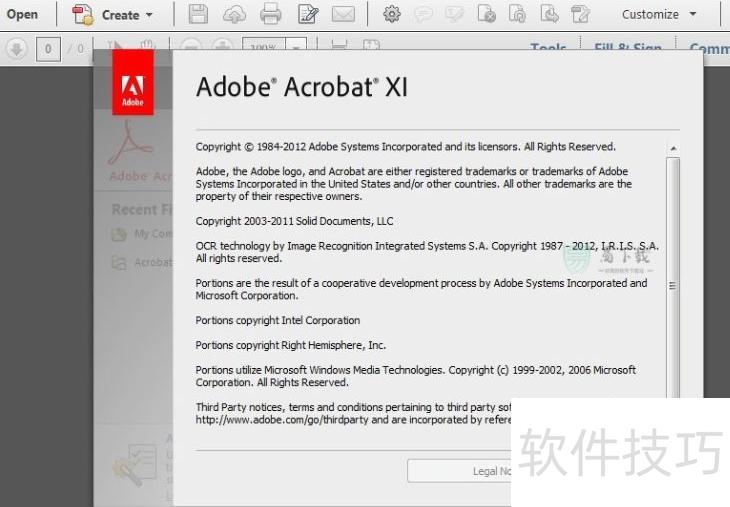Click the Open button in toolbar
The width and height of the screenshot is (730, 507).
click(x=22, y=14)
